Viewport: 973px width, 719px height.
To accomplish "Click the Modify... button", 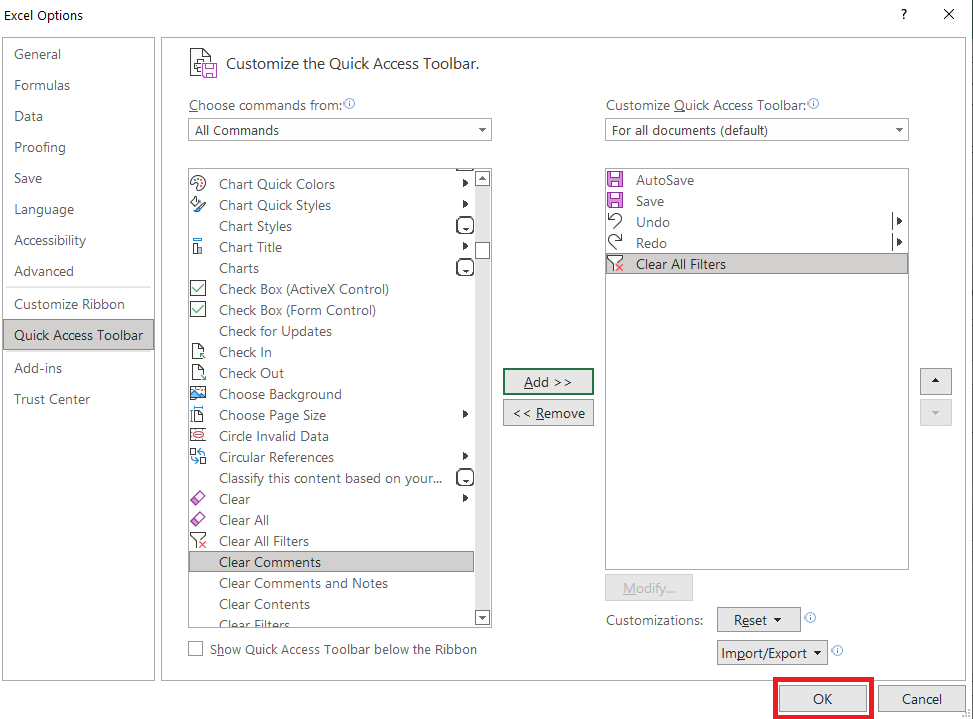I will click(x=649, y=587).
